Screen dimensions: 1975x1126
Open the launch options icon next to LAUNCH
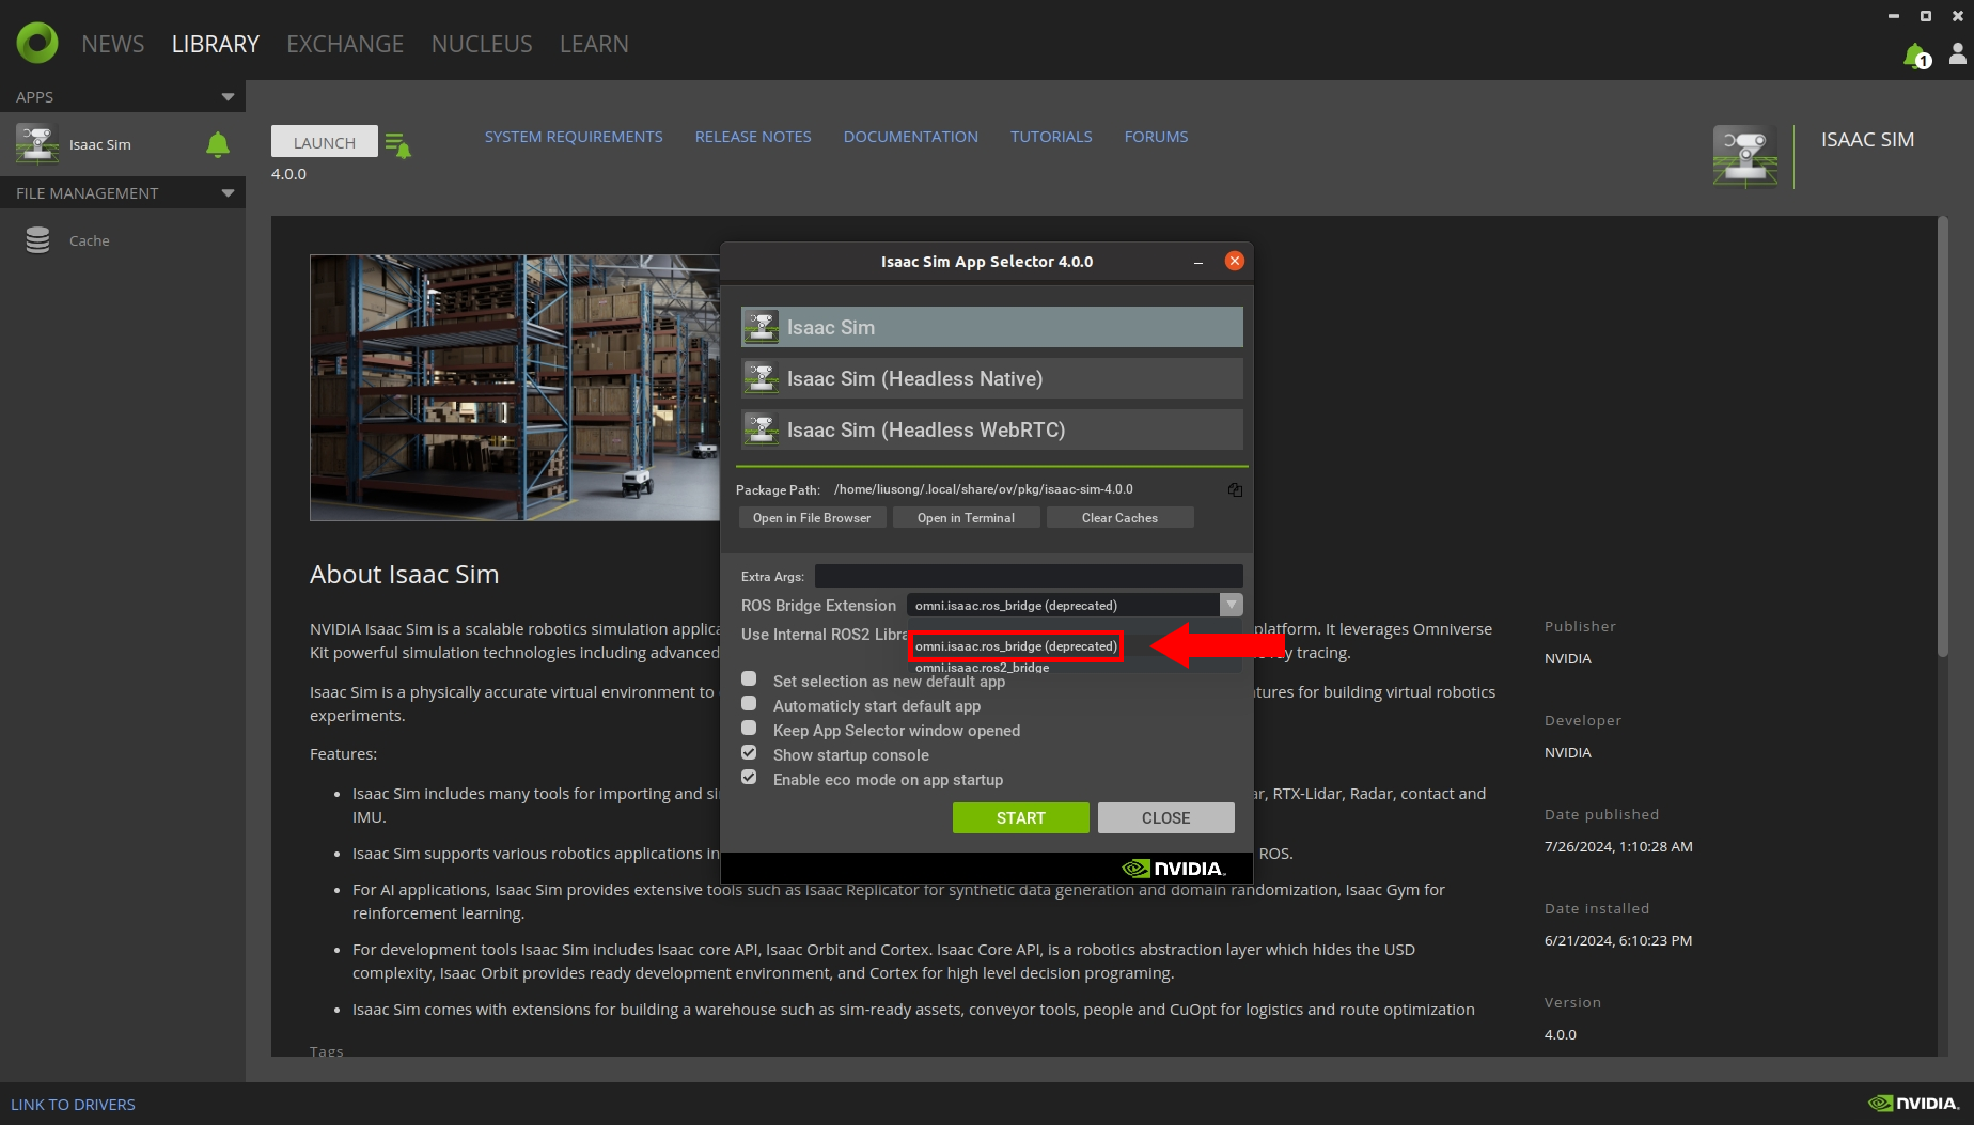398,146
